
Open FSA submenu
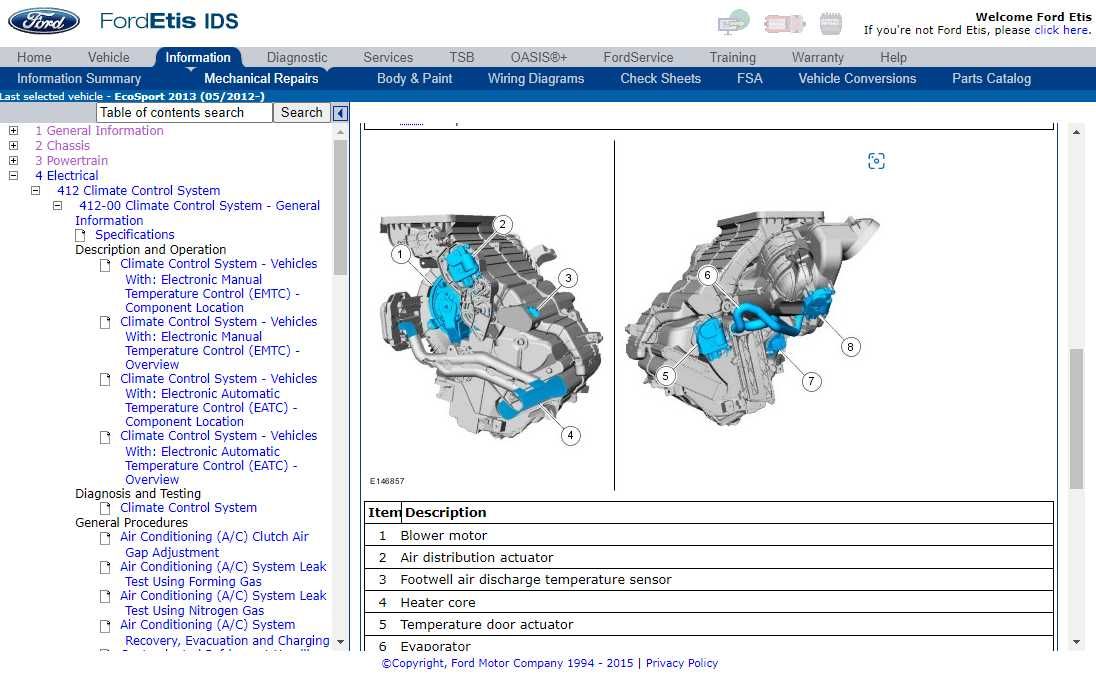pyautogui.click(x=749, y=78)
